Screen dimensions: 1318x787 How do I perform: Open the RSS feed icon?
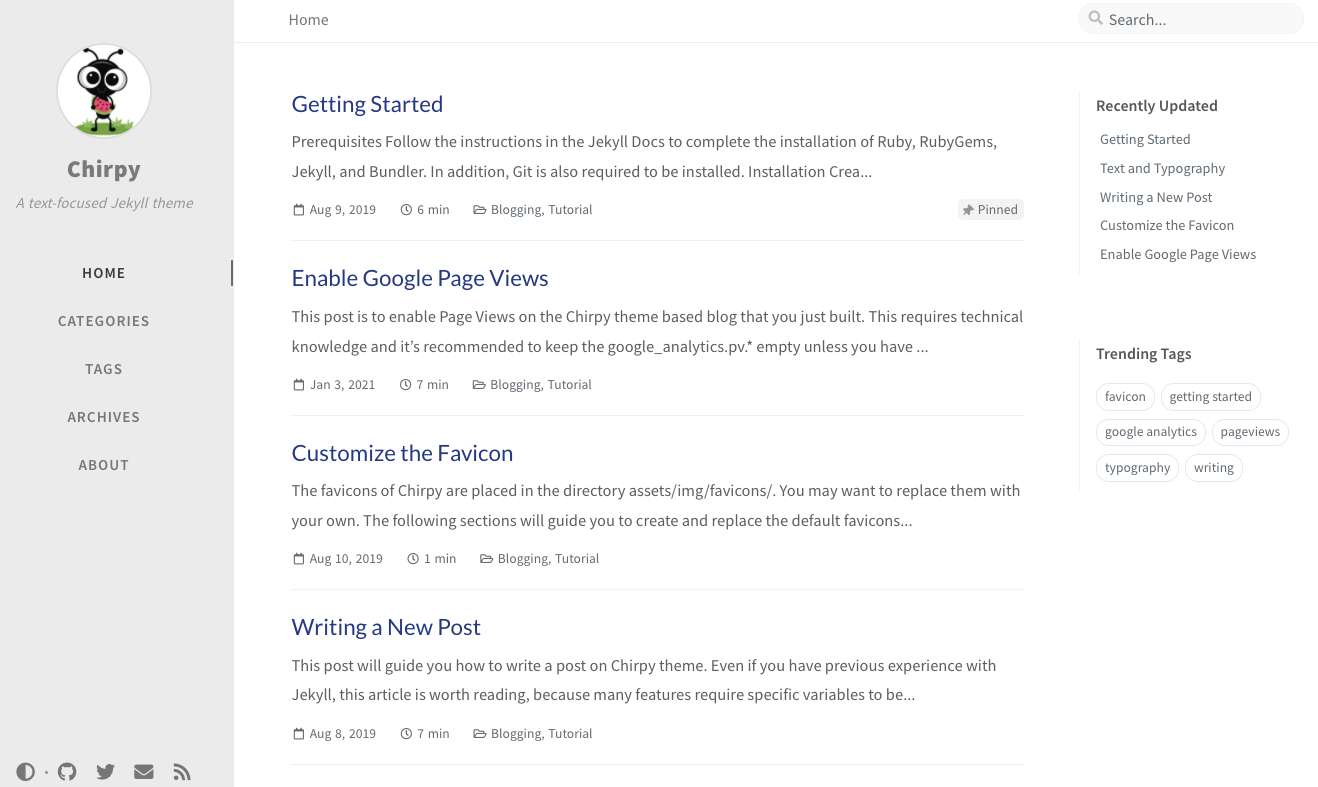coord(182,772)
